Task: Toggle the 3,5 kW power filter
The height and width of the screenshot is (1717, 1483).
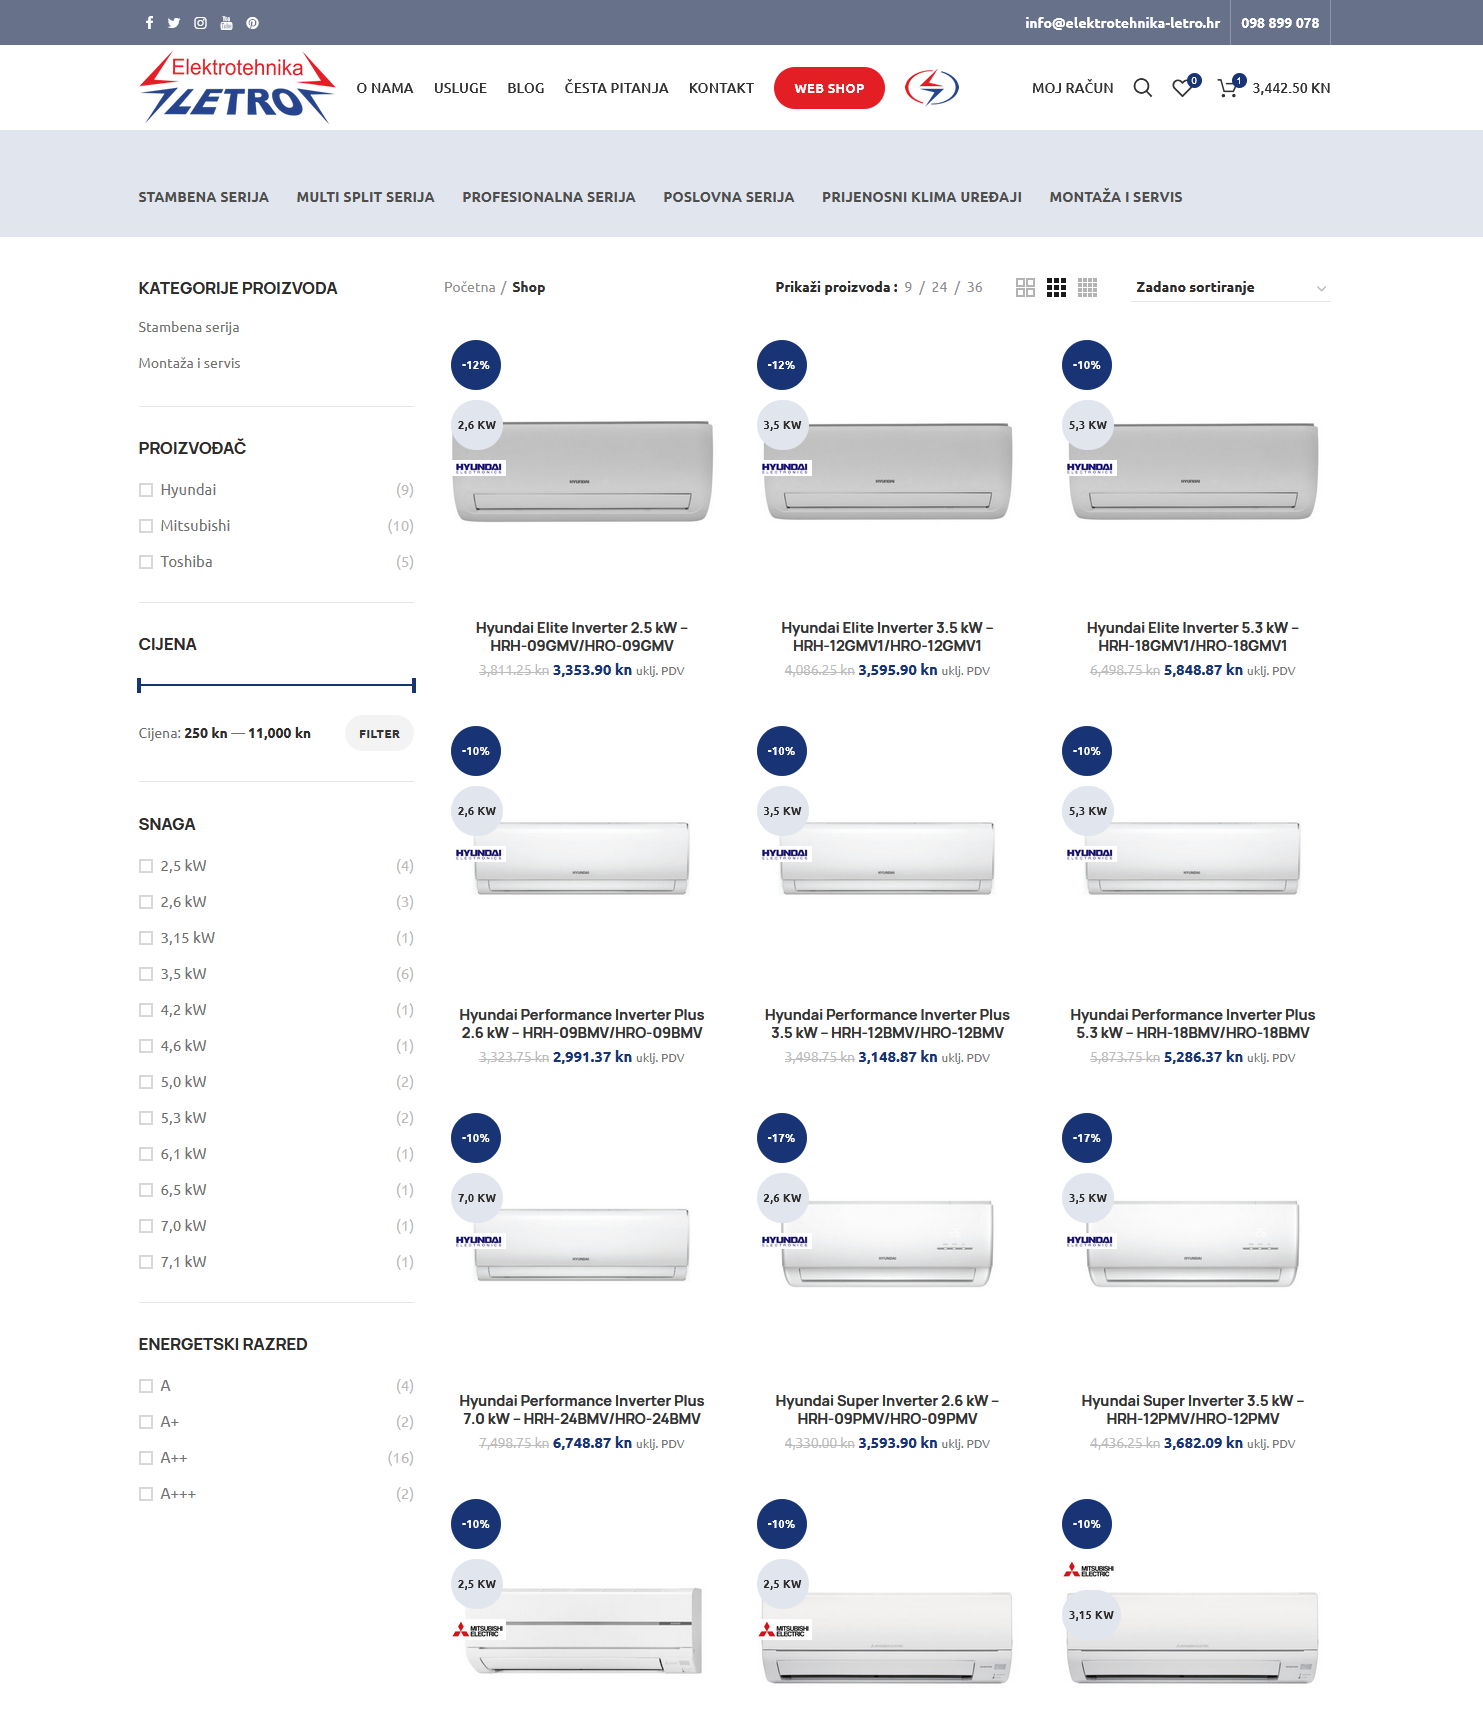Action: (146, 974)
